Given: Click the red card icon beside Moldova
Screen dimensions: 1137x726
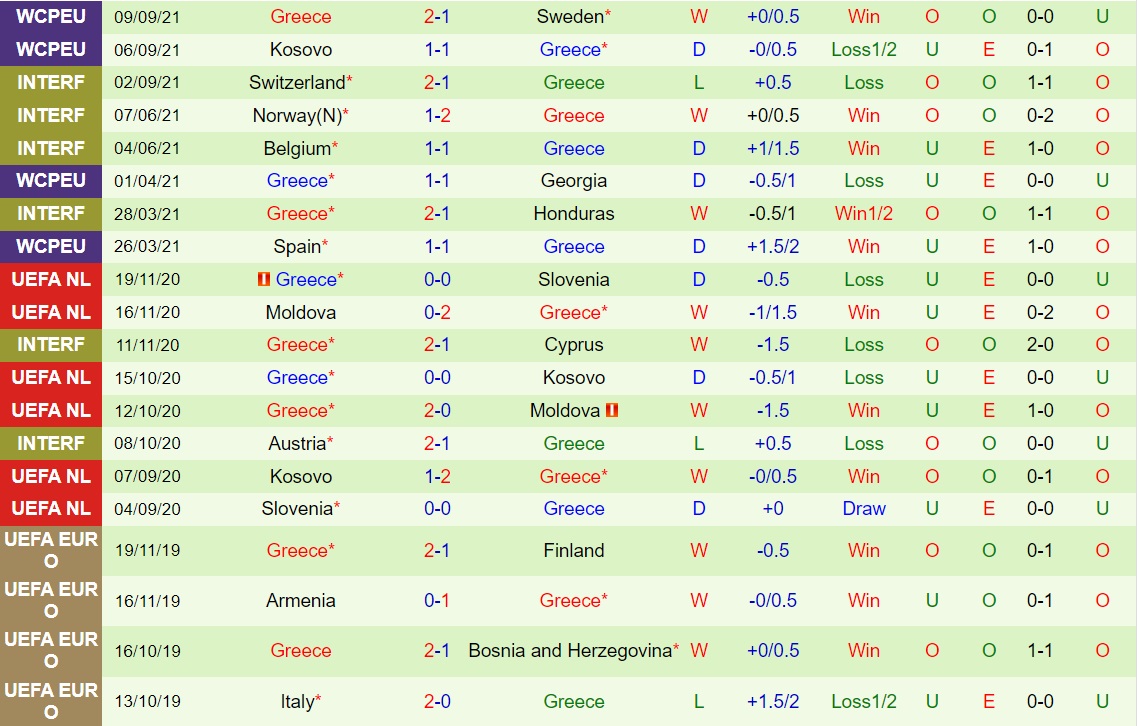Looking at the screenshot, I should tap(612, 411).
